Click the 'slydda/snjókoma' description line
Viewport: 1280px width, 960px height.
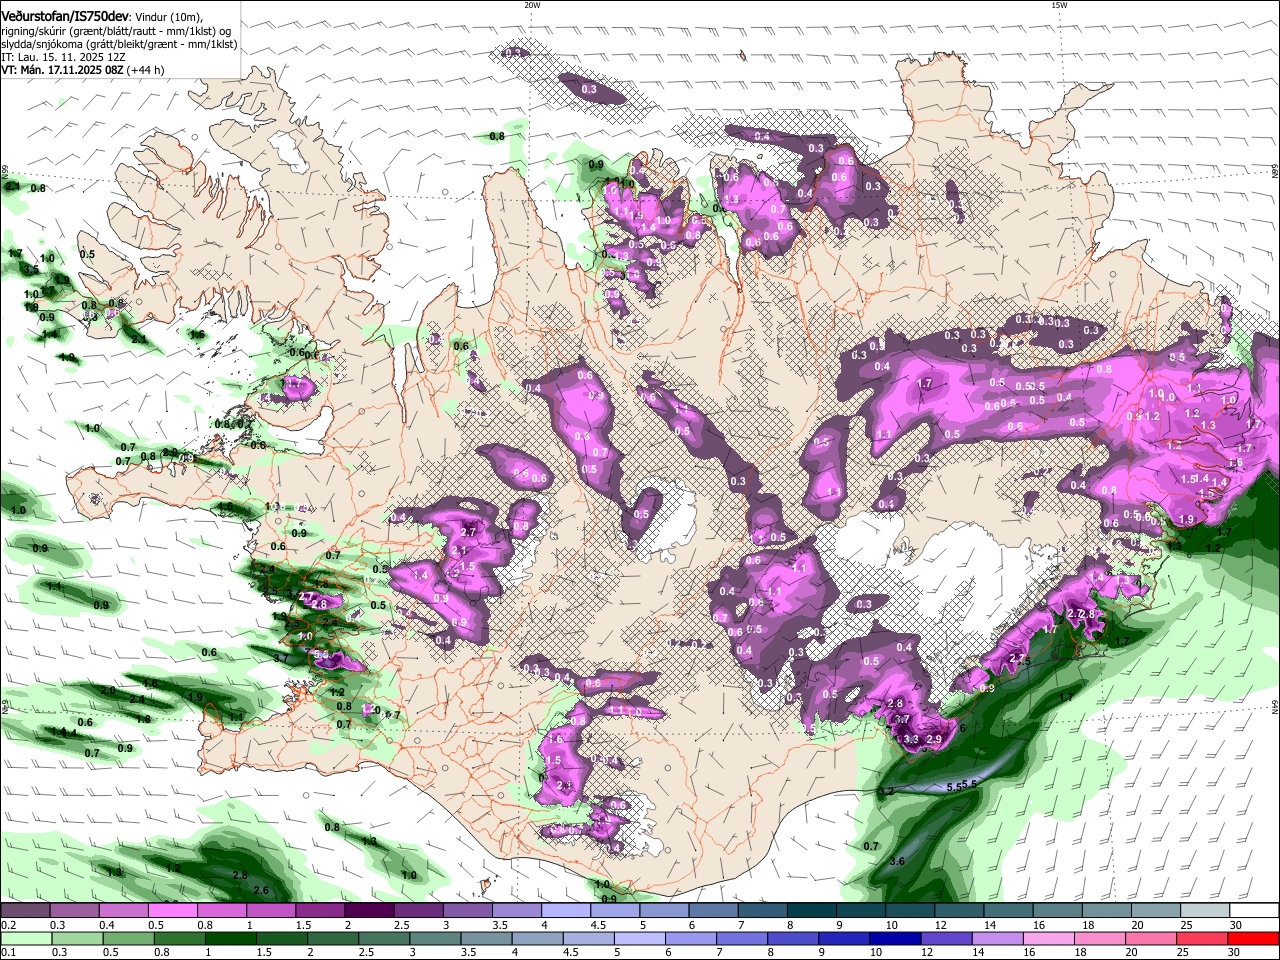(x=119, y=44)
